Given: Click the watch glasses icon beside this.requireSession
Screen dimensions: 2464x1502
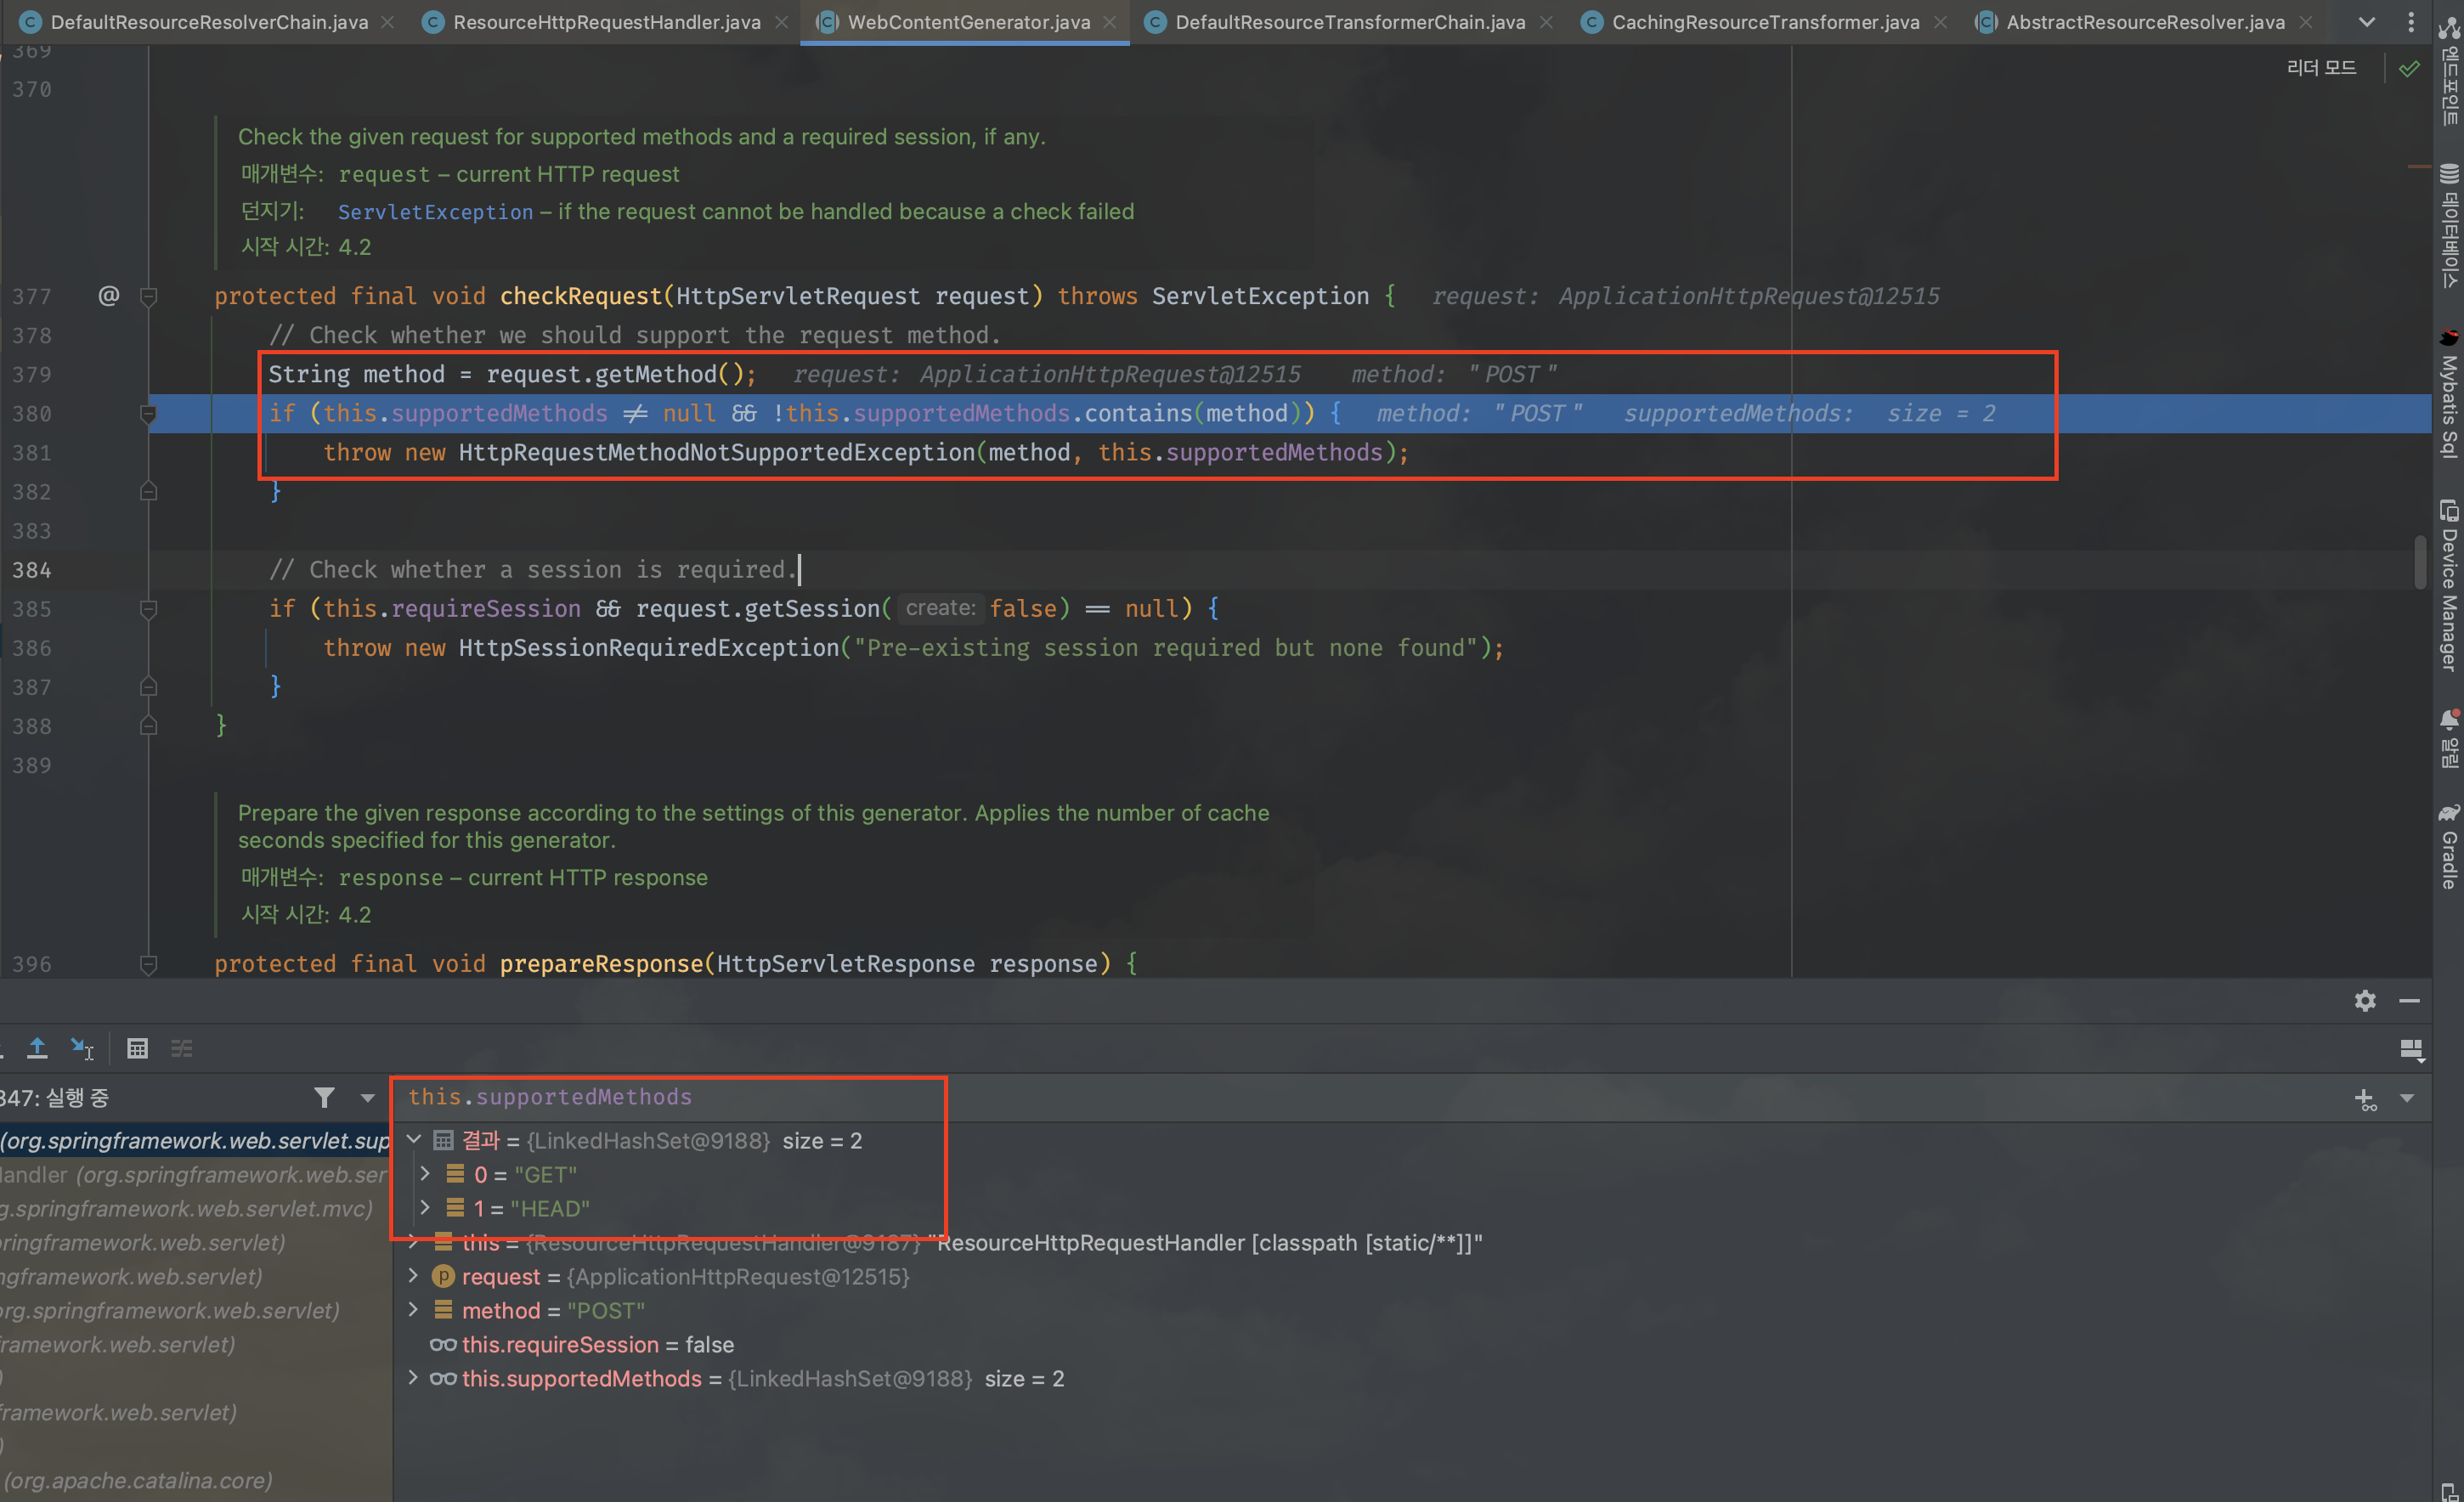Looking at the screenshot, I should pos(443,1345).
